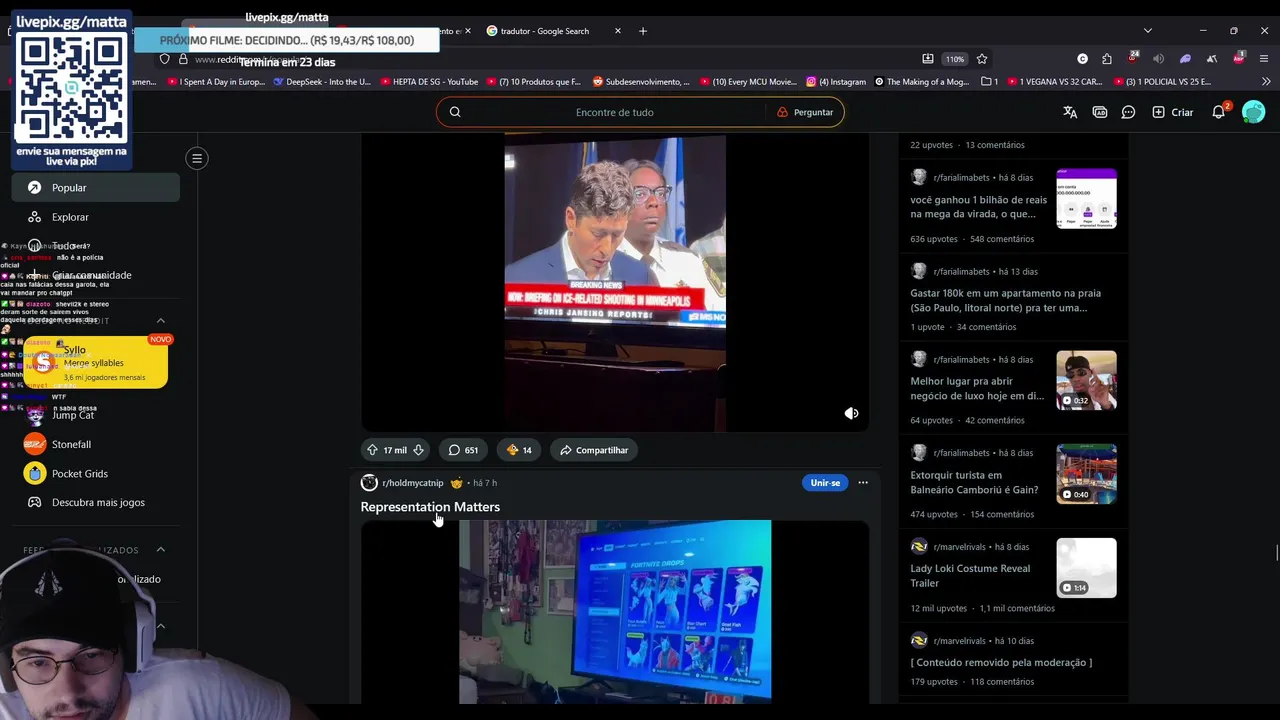Image resolution: width=1280 pixels, height=720 pixels.
Task: Open HEPTA DE SG - YouTube bookmark
Action: pos(428,82)
